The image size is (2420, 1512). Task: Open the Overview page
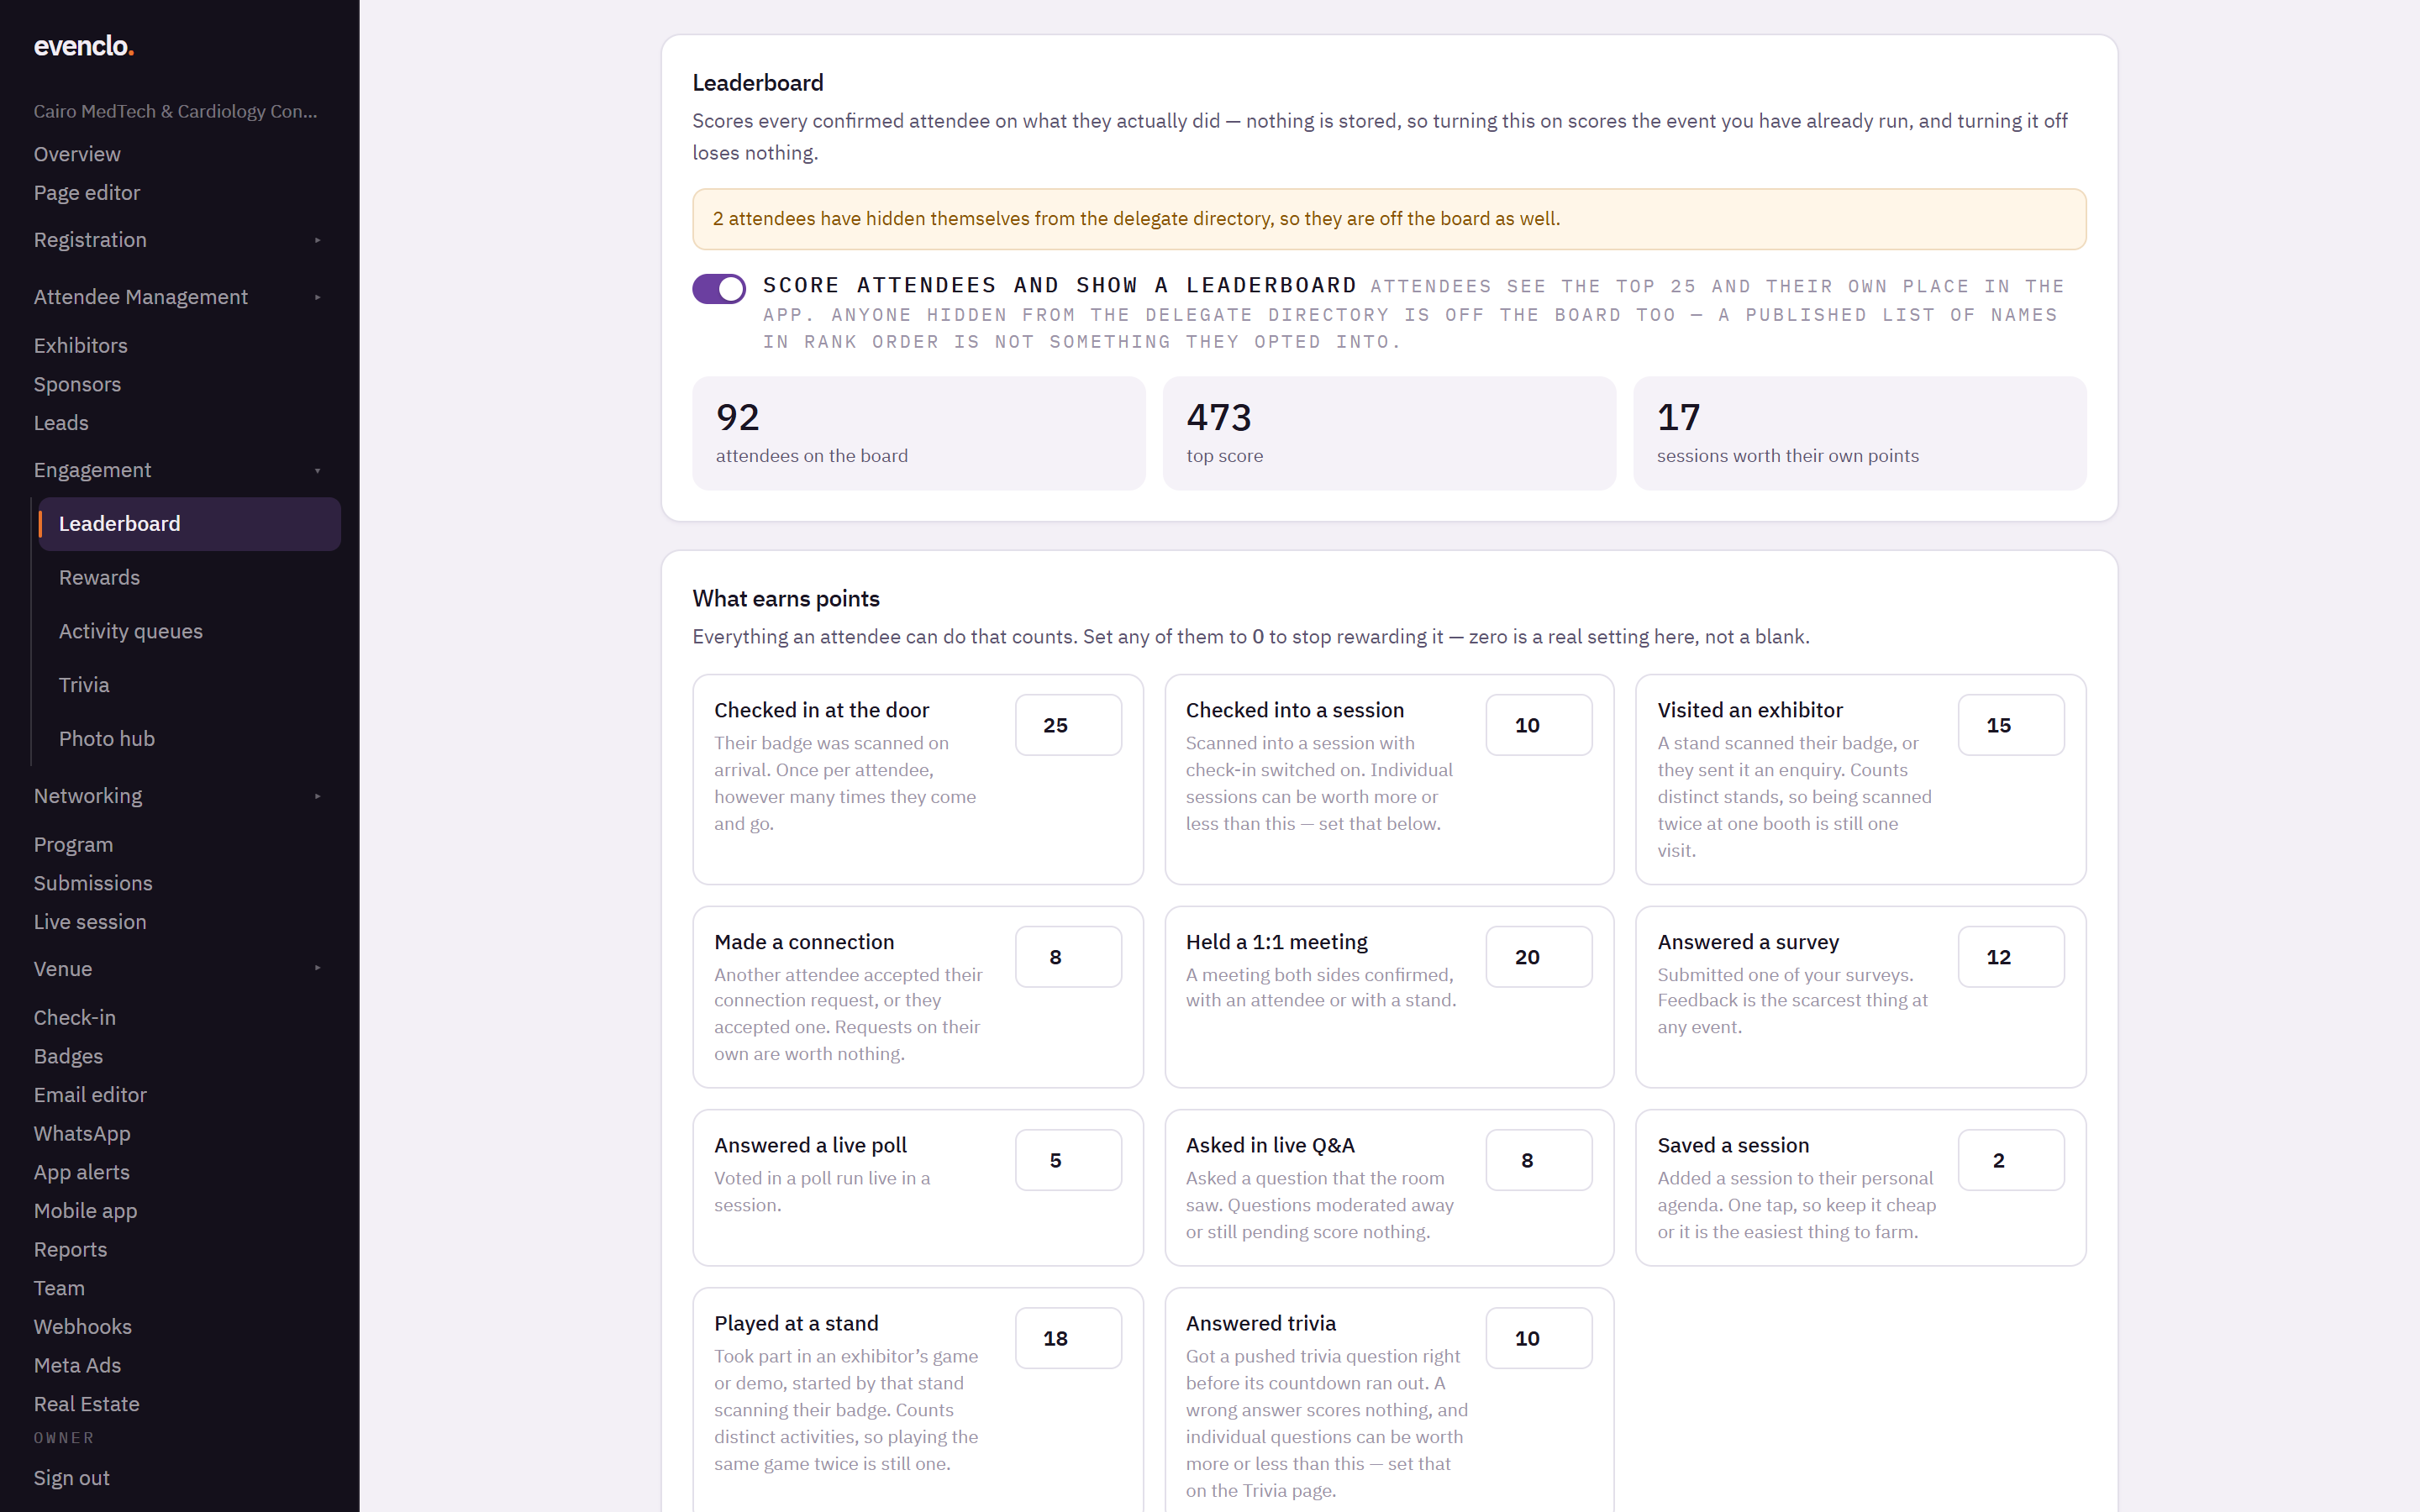point(77,154)
